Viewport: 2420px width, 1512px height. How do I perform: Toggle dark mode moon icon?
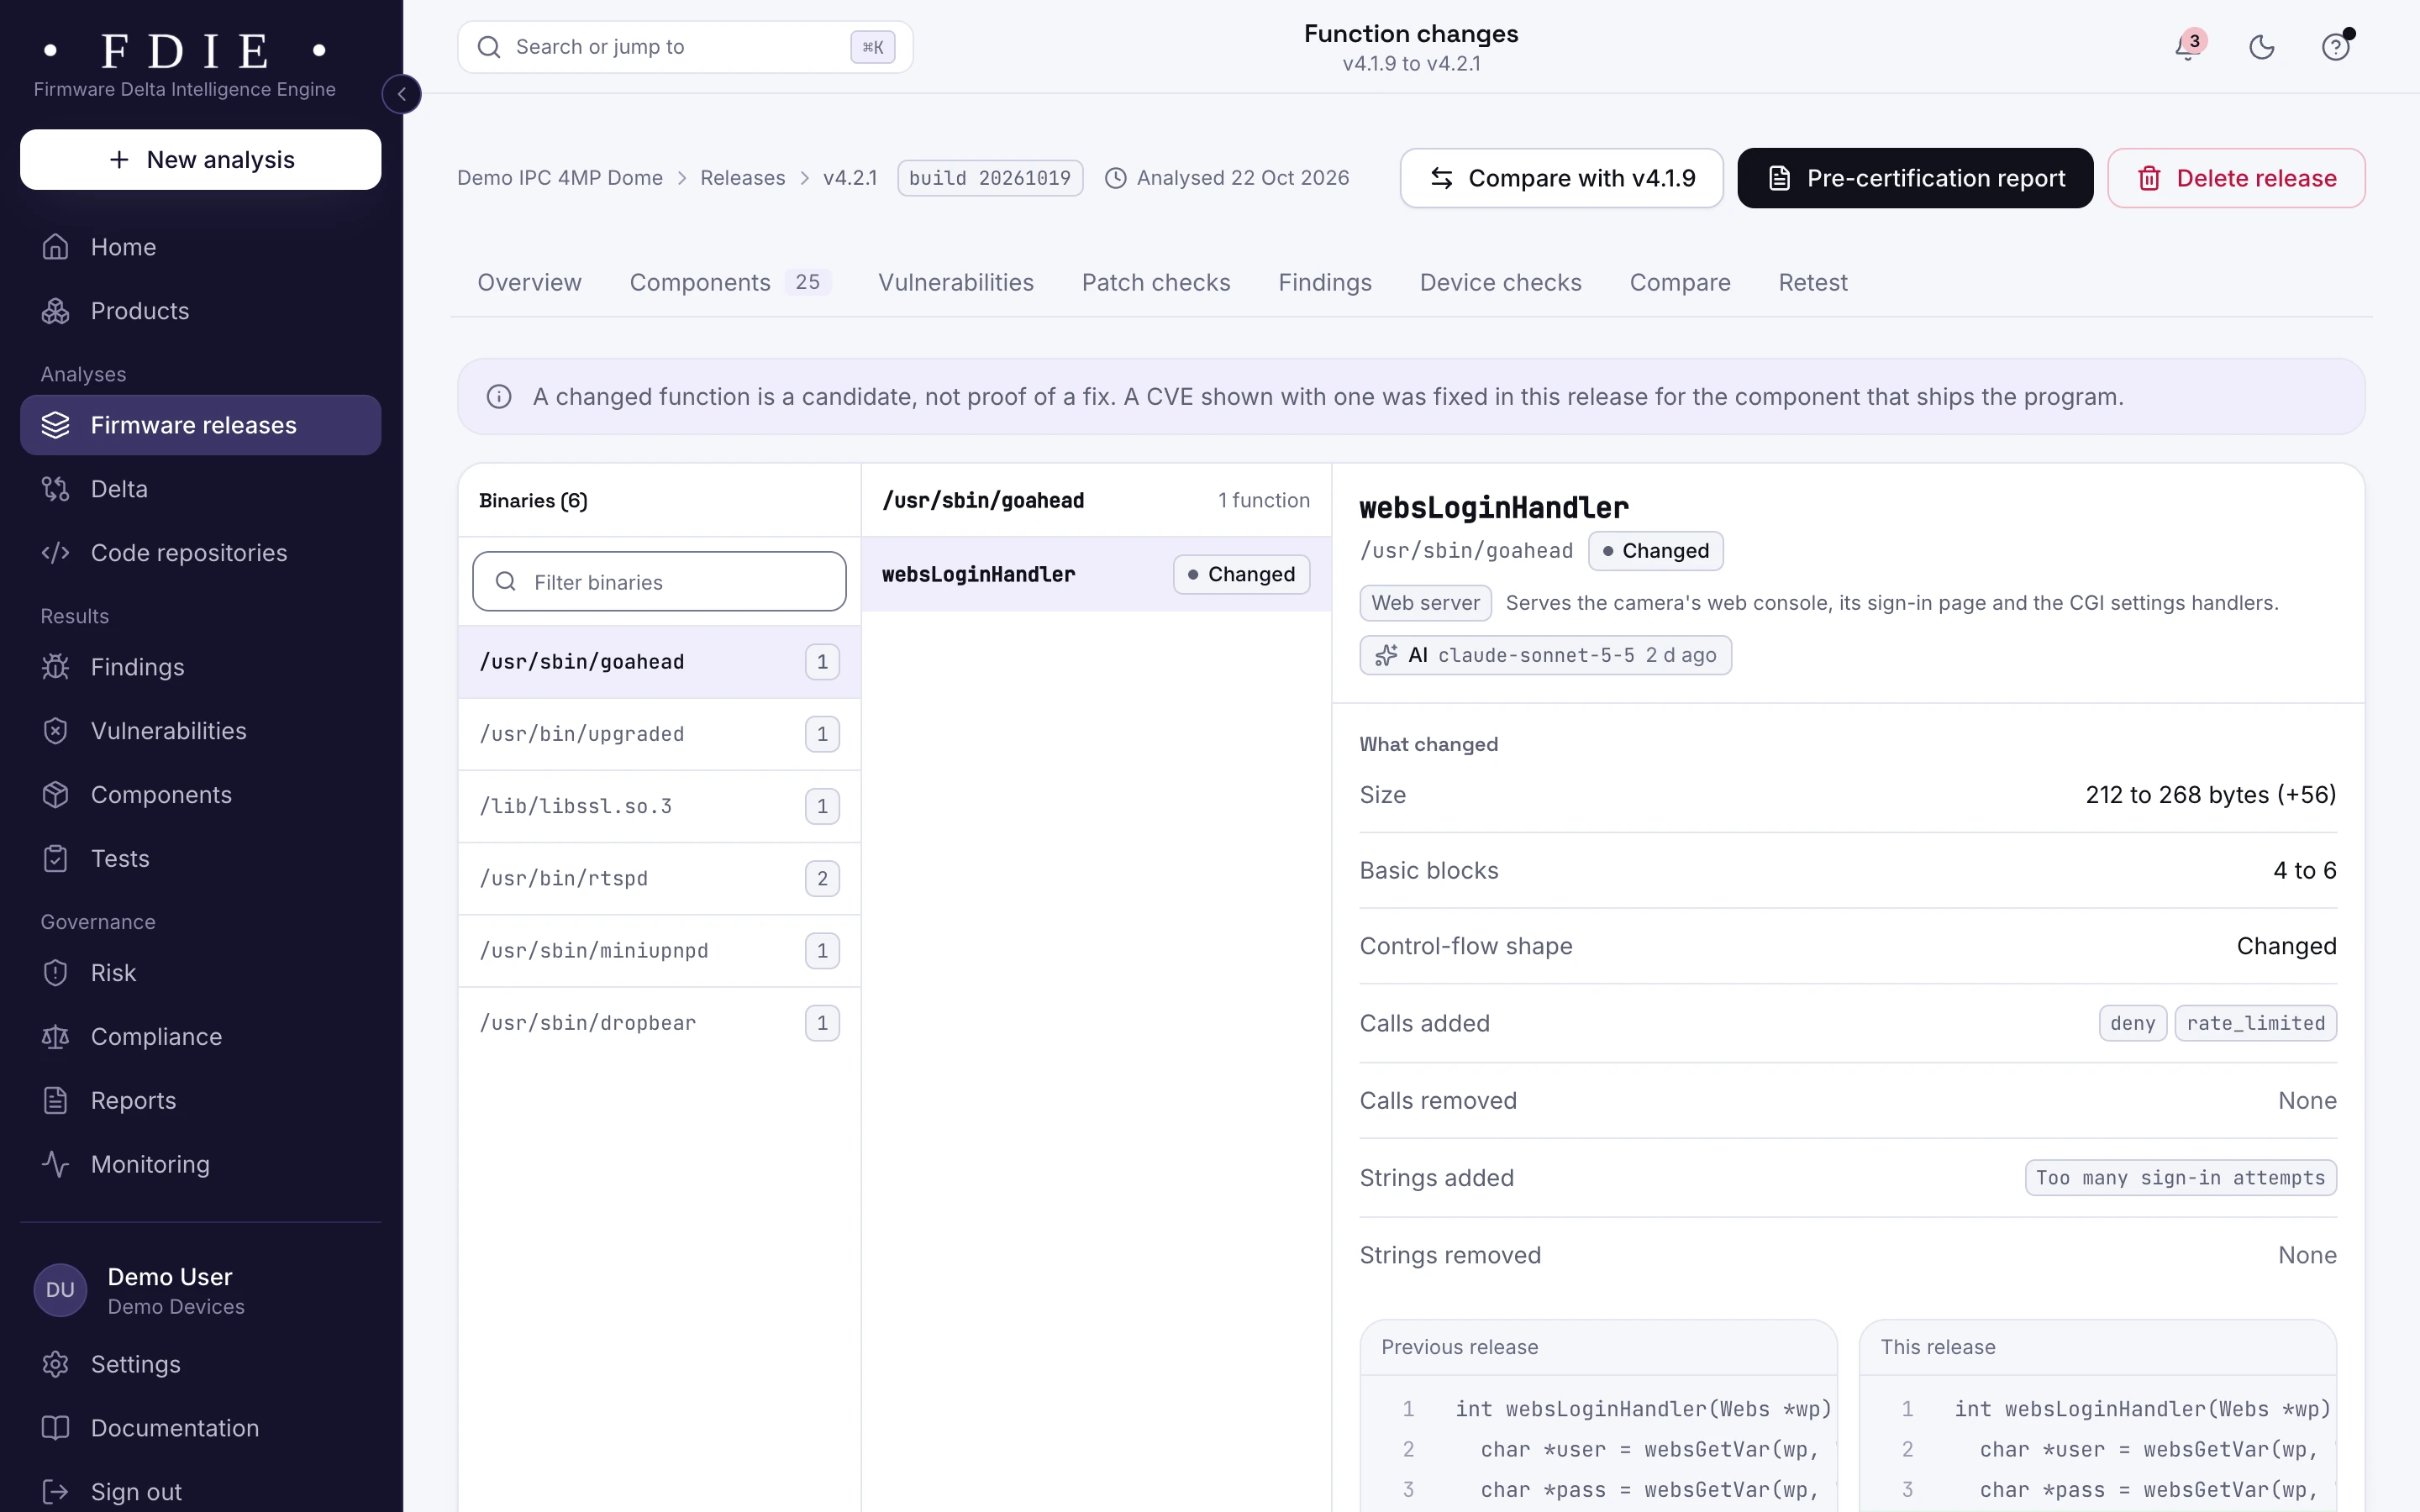tap(2262, 47)
